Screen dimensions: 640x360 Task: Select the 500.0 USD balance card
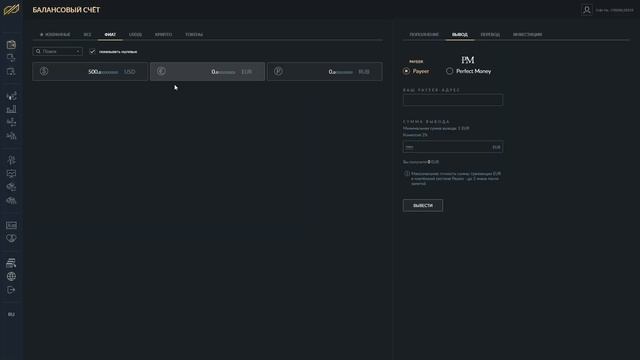point(90,71)
